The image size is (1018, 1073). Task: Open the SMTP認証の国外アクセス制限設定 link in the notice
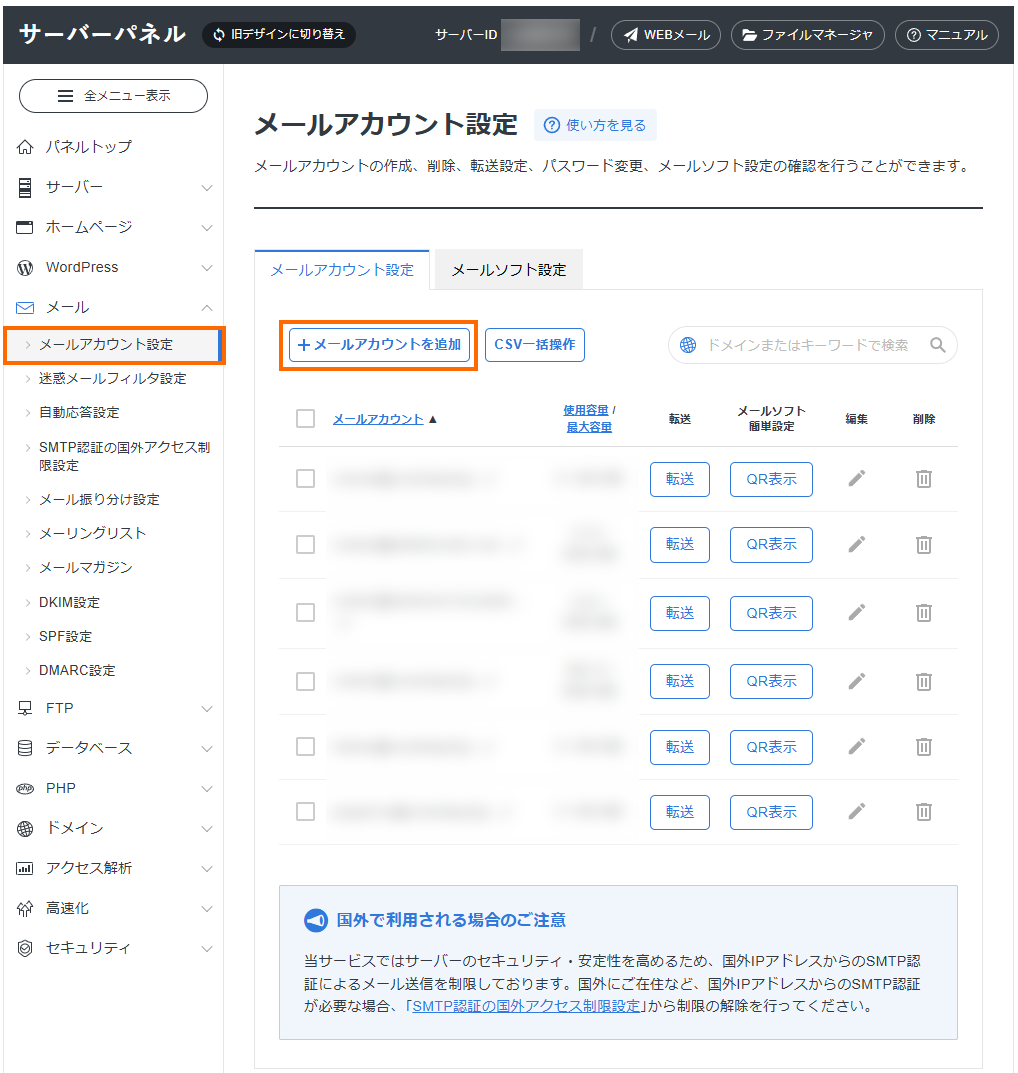[x=526, y=1006]
